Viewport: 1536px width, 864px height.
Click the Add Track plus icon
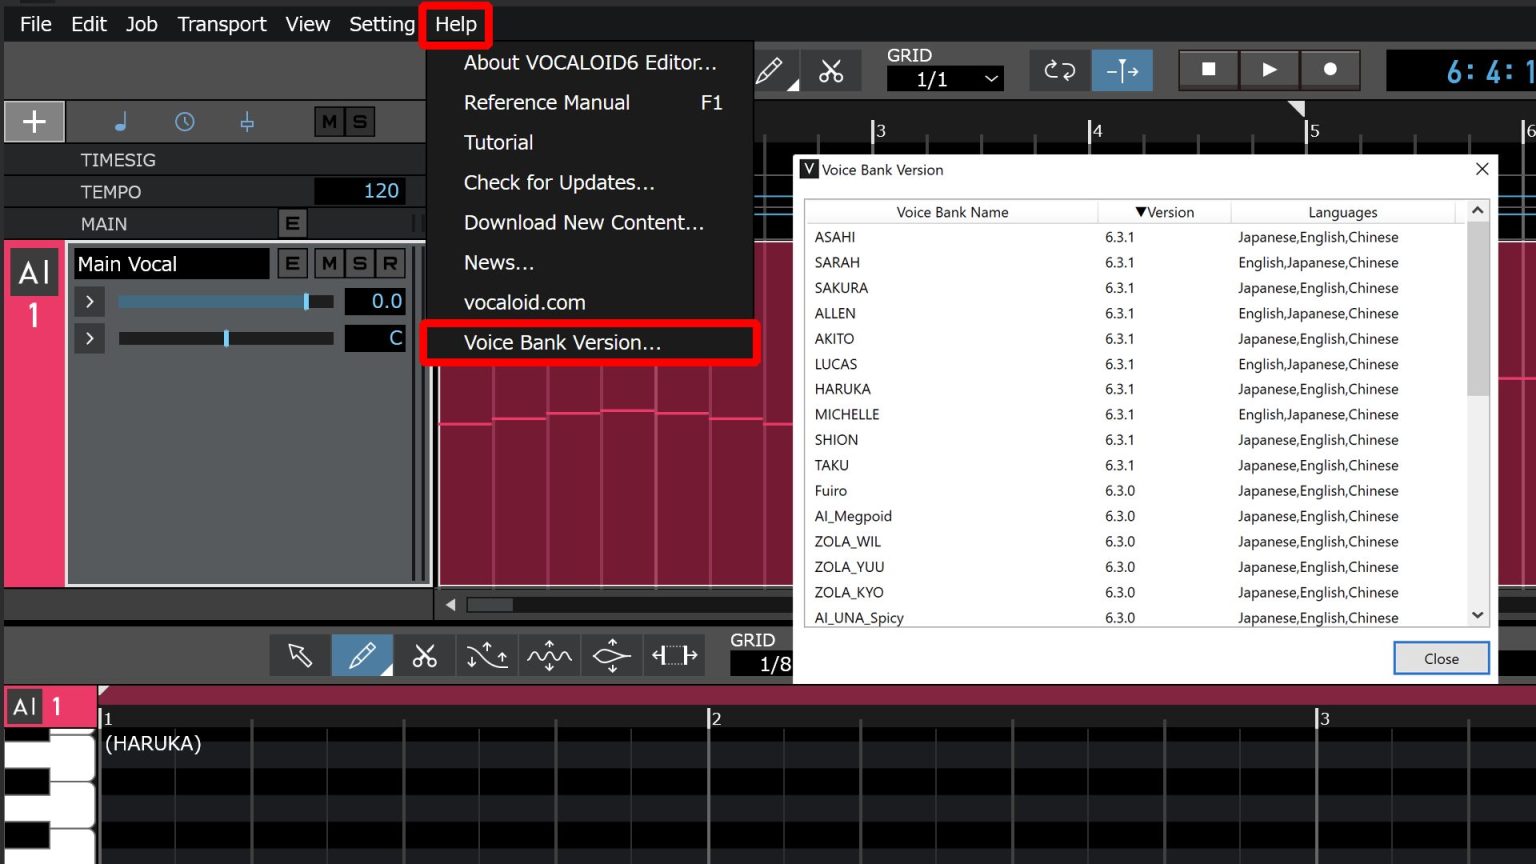pos(34,121)
